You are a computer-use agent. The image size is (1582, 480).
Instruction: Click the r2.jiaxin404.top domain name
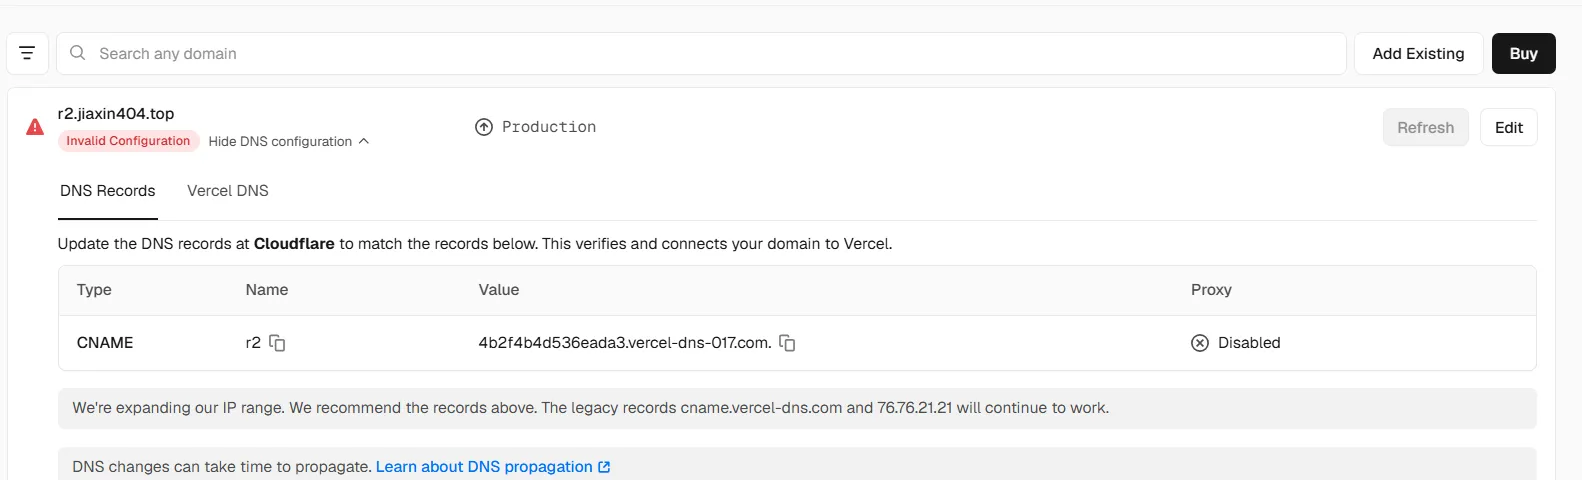tap(116, 114)
